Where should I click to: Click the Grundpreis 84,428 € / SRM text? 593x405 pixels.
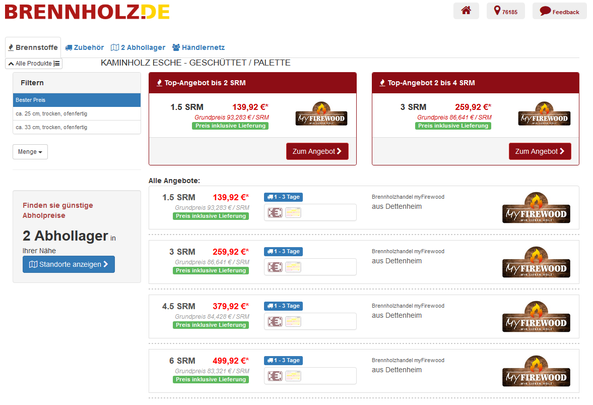pos(212,317)
